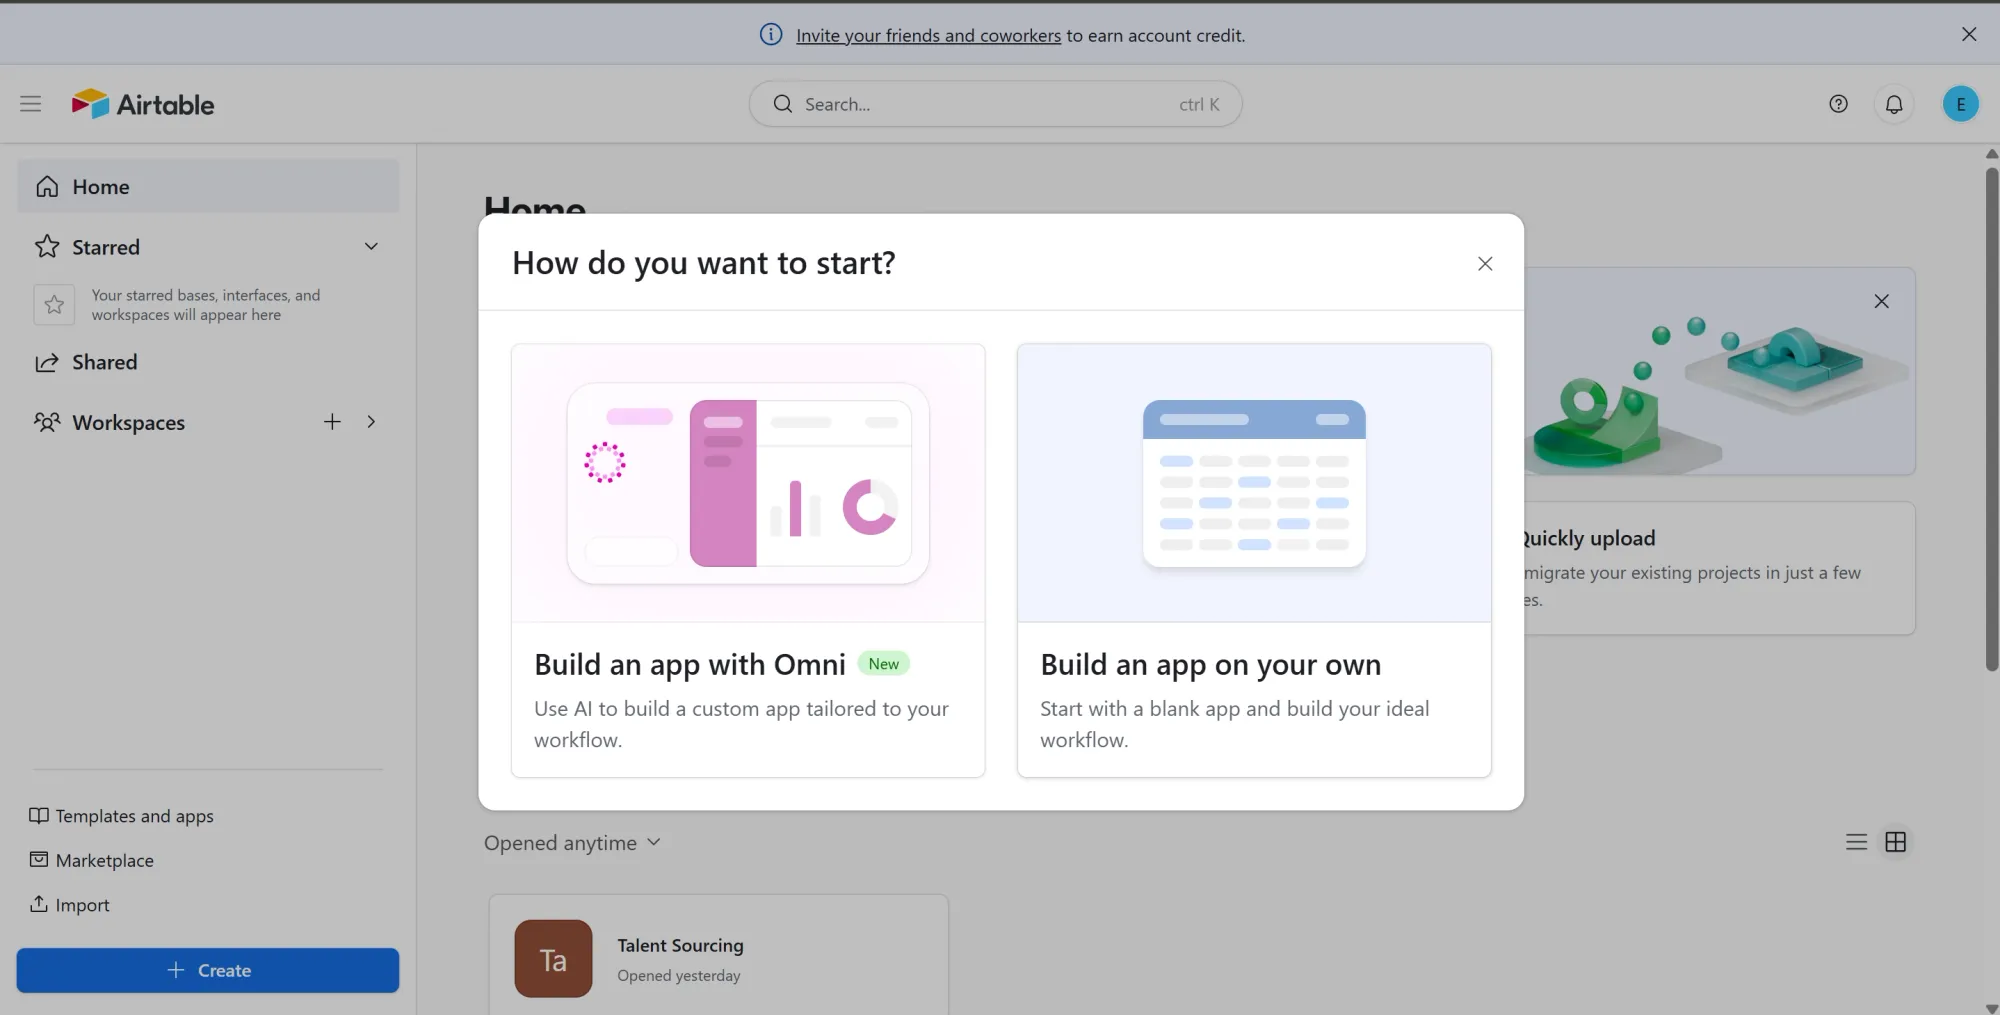
Task: Click the scroll down arrow of scrollbar
Action: tap(1991, 1007)
